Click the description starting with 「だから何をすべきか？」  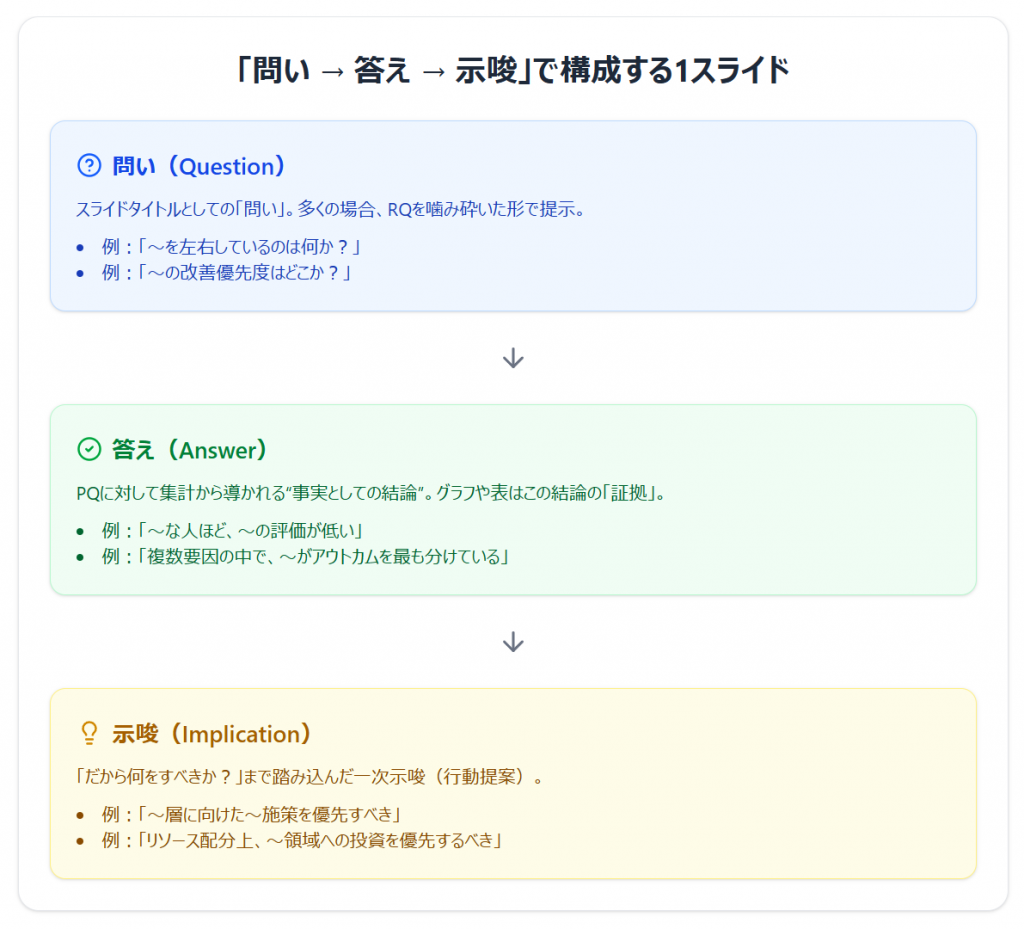(x=312, y=777)
